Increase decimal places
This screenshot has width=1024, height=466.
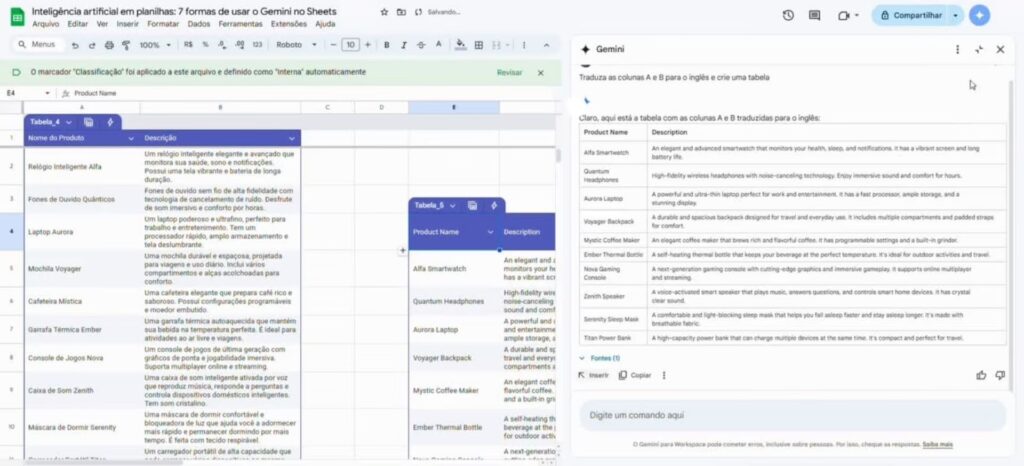click(239, 45)
